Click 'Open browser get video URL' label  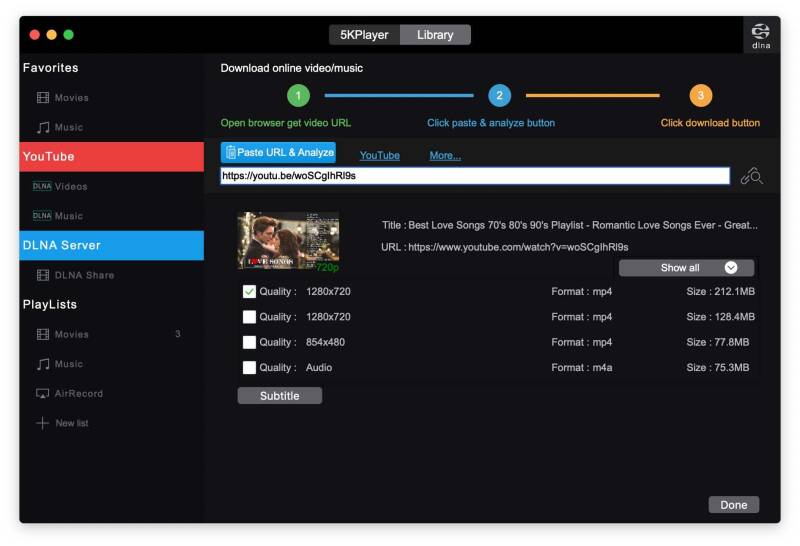[x=286, y=123]
